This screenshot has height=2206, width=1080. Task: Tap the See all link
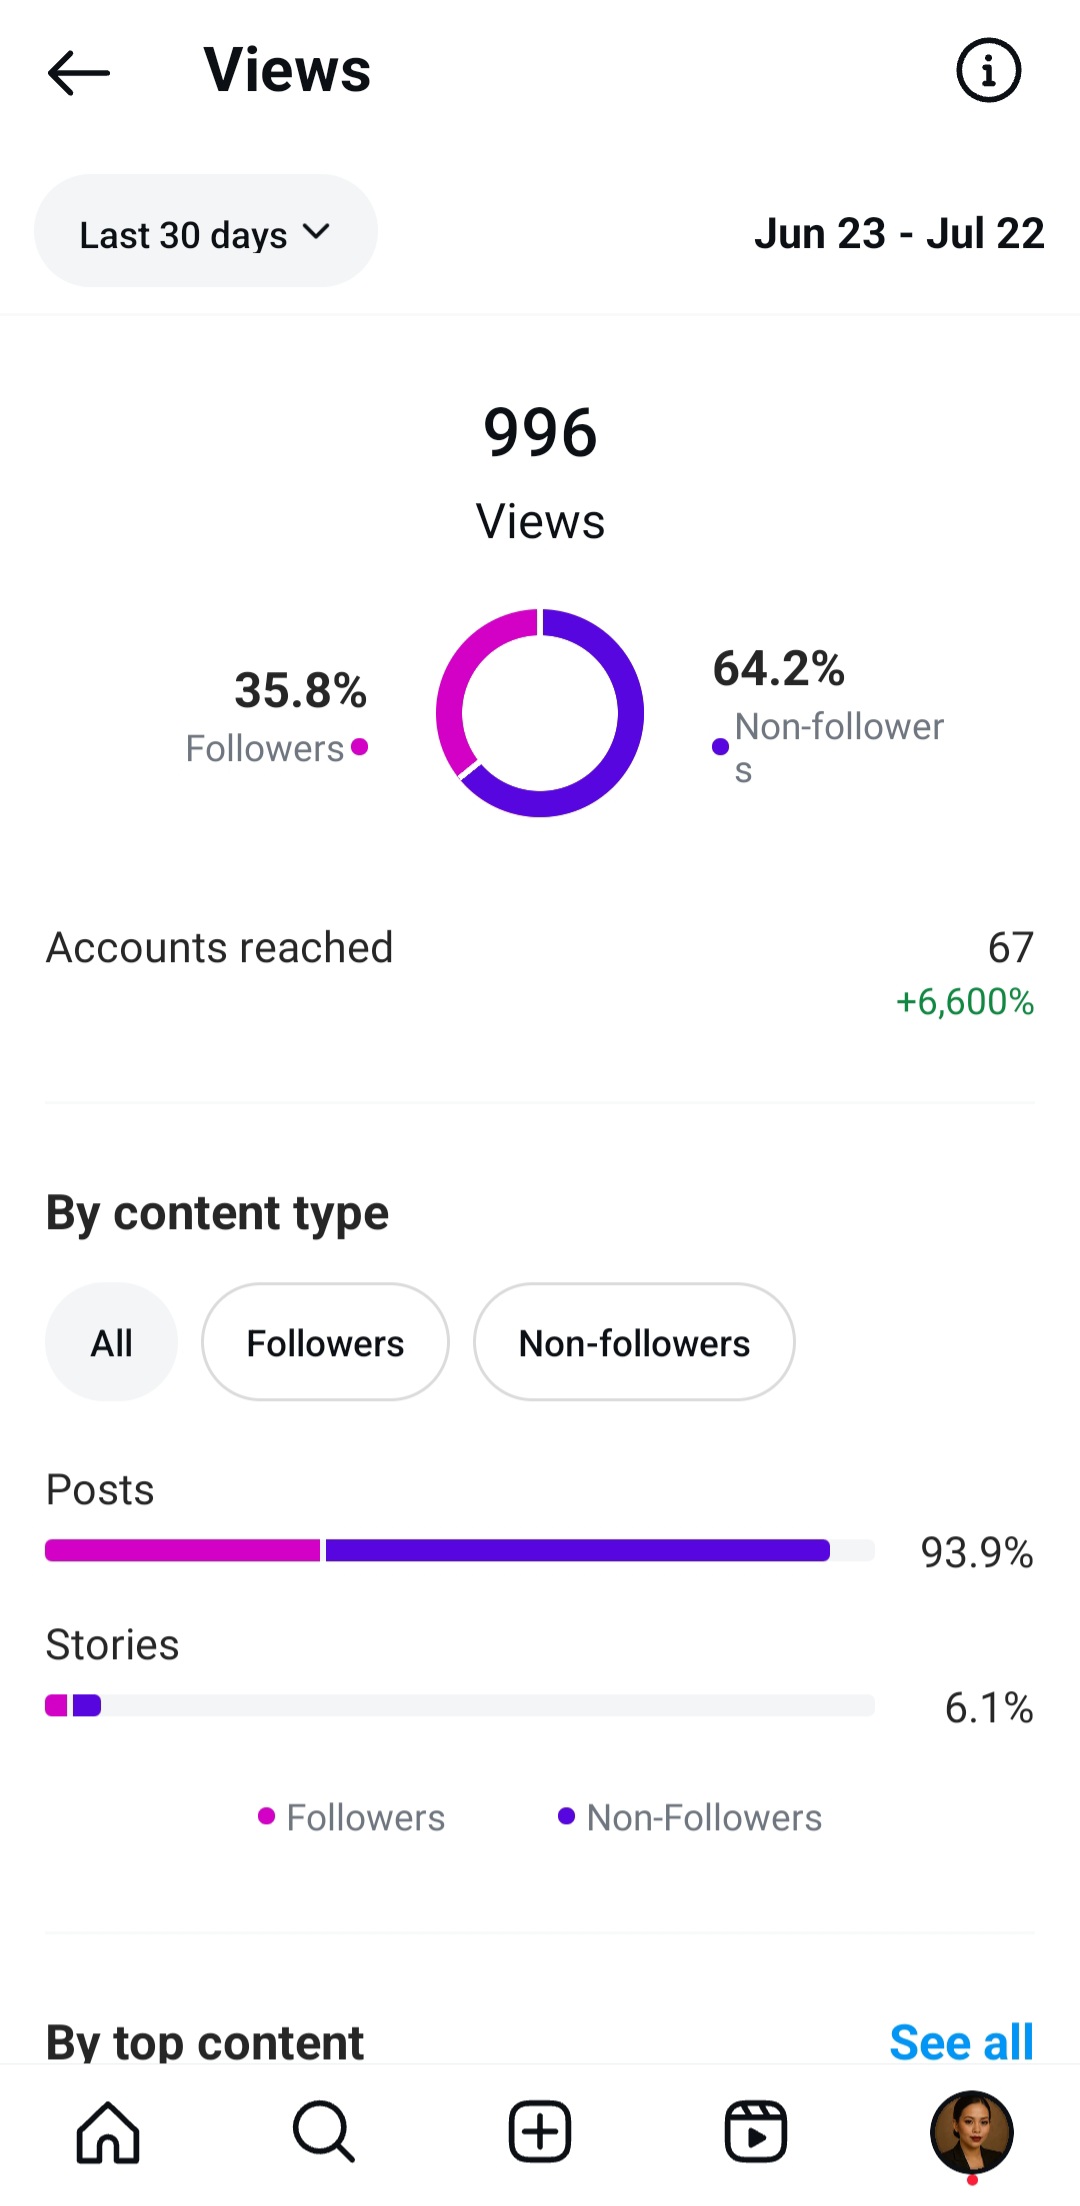tap(961, 2042)
